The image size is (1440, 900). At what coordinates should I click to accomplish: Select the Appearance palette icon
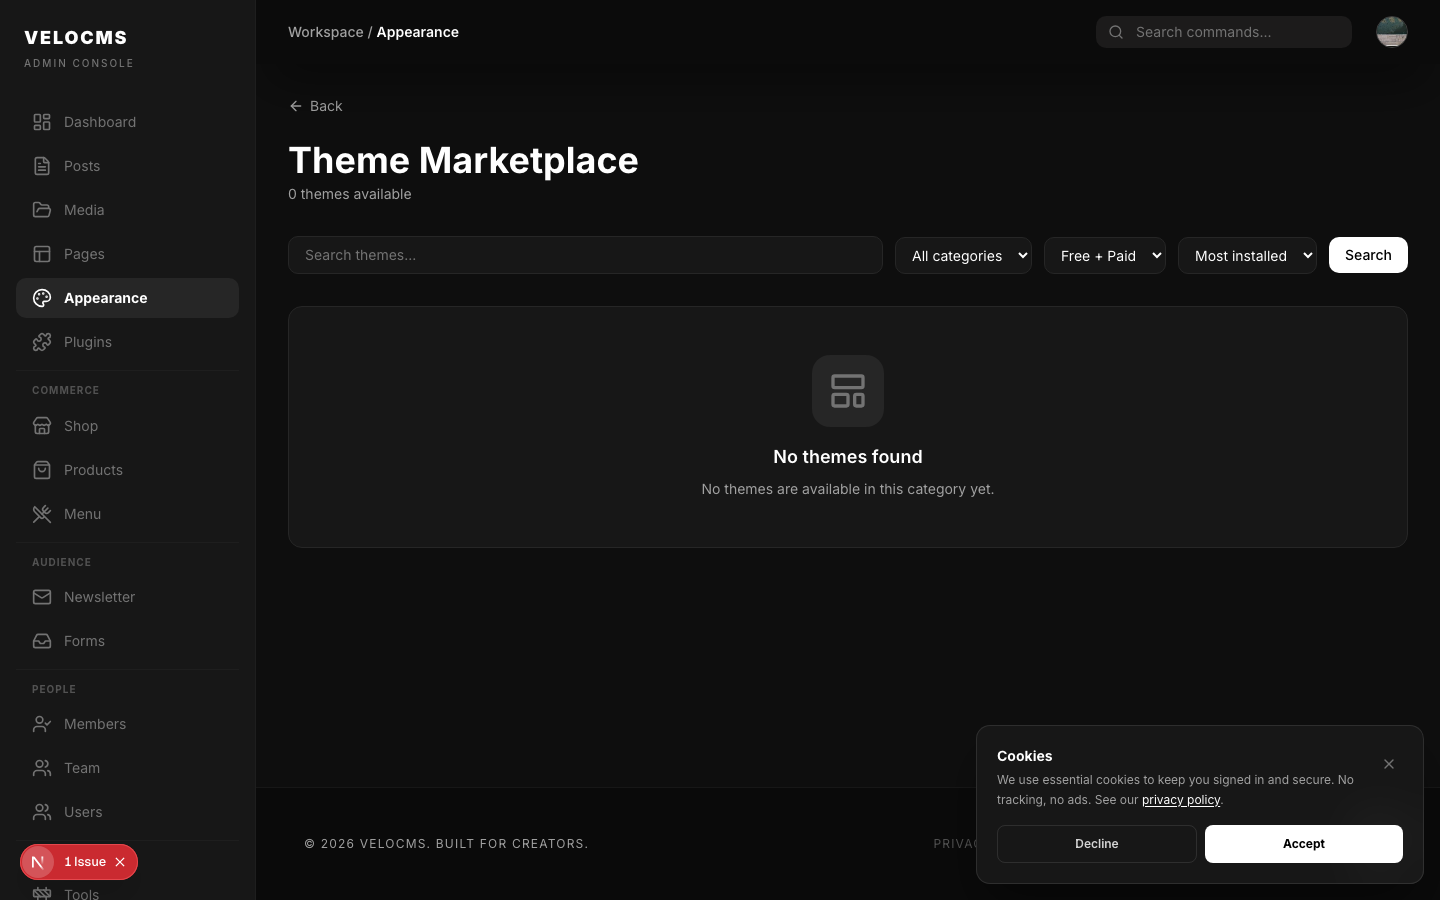41,298
